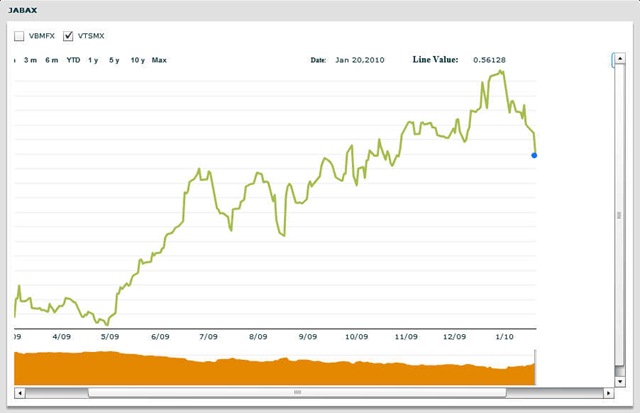Click the blue data point marker
Screen dimensions: 640x413
pos(534,155)
